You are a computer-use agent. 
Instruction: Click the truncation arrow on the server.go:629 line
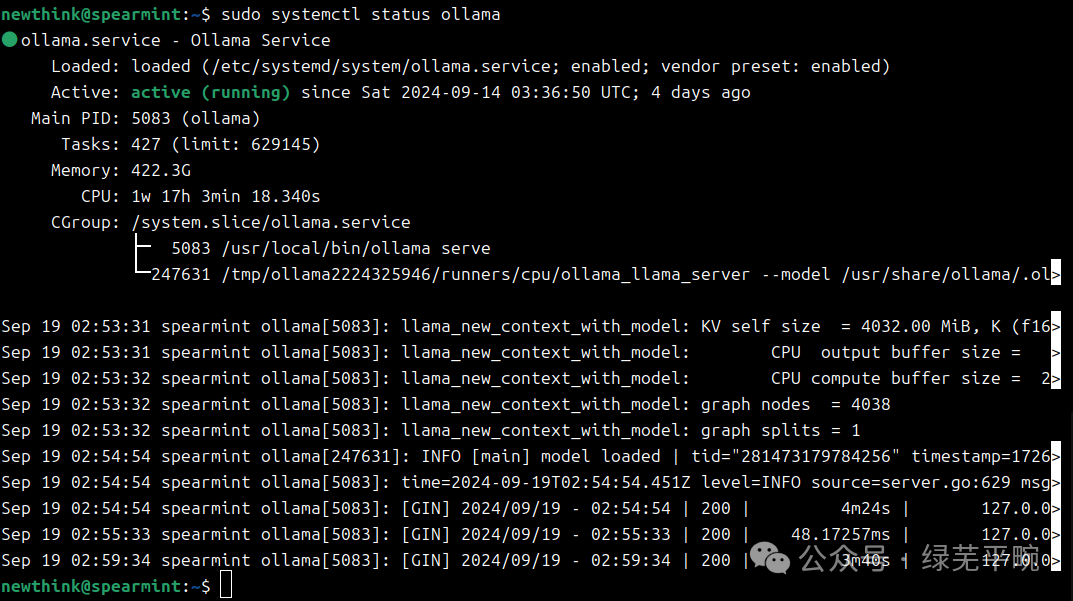coord(1056,482)
